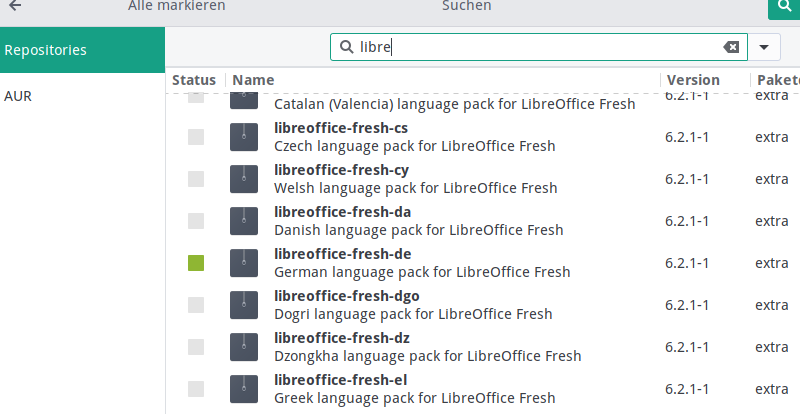Select the libreoffice-fresh-de package name
The width and height of the screenshot is (800, 414).
pos(342,254)
